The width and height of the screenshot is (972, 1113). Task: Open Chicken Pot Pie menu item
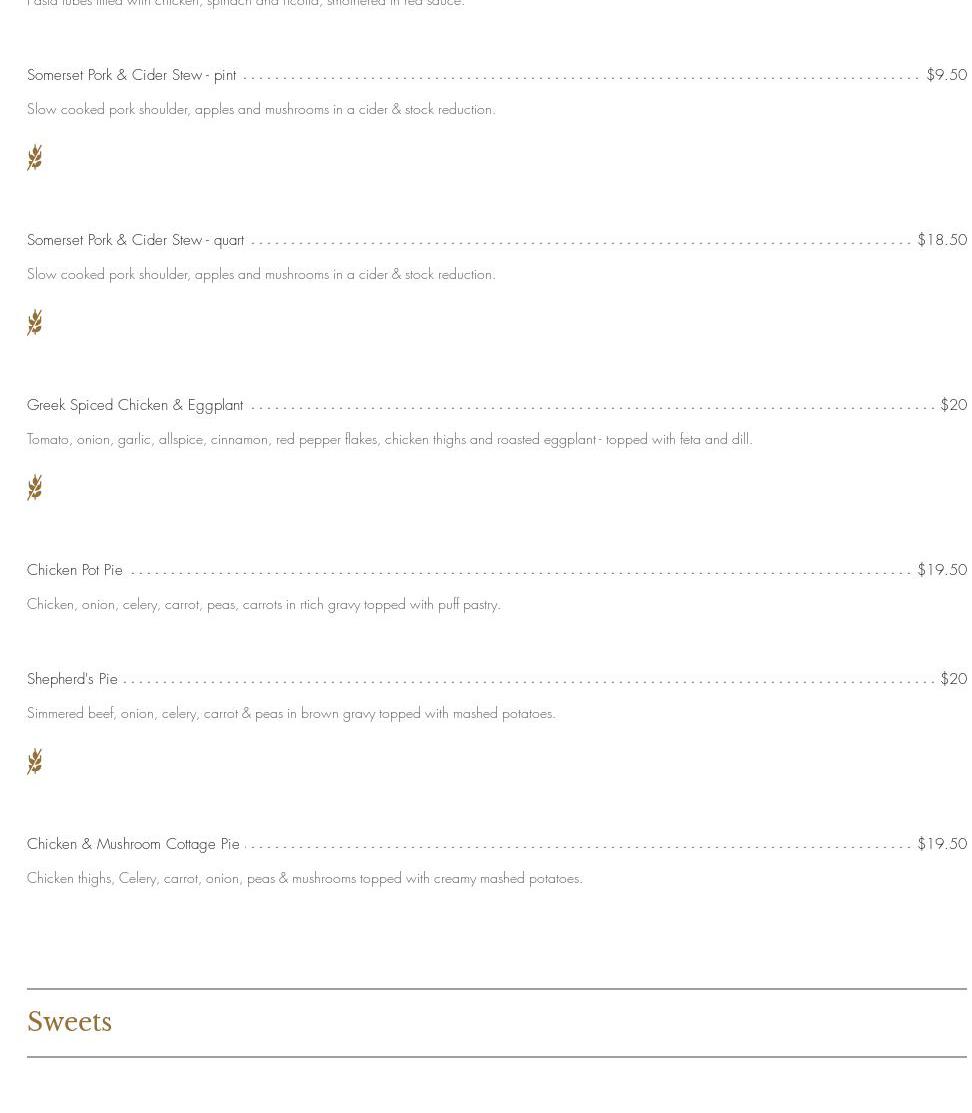pyautogui.click(x=75, y=570)
